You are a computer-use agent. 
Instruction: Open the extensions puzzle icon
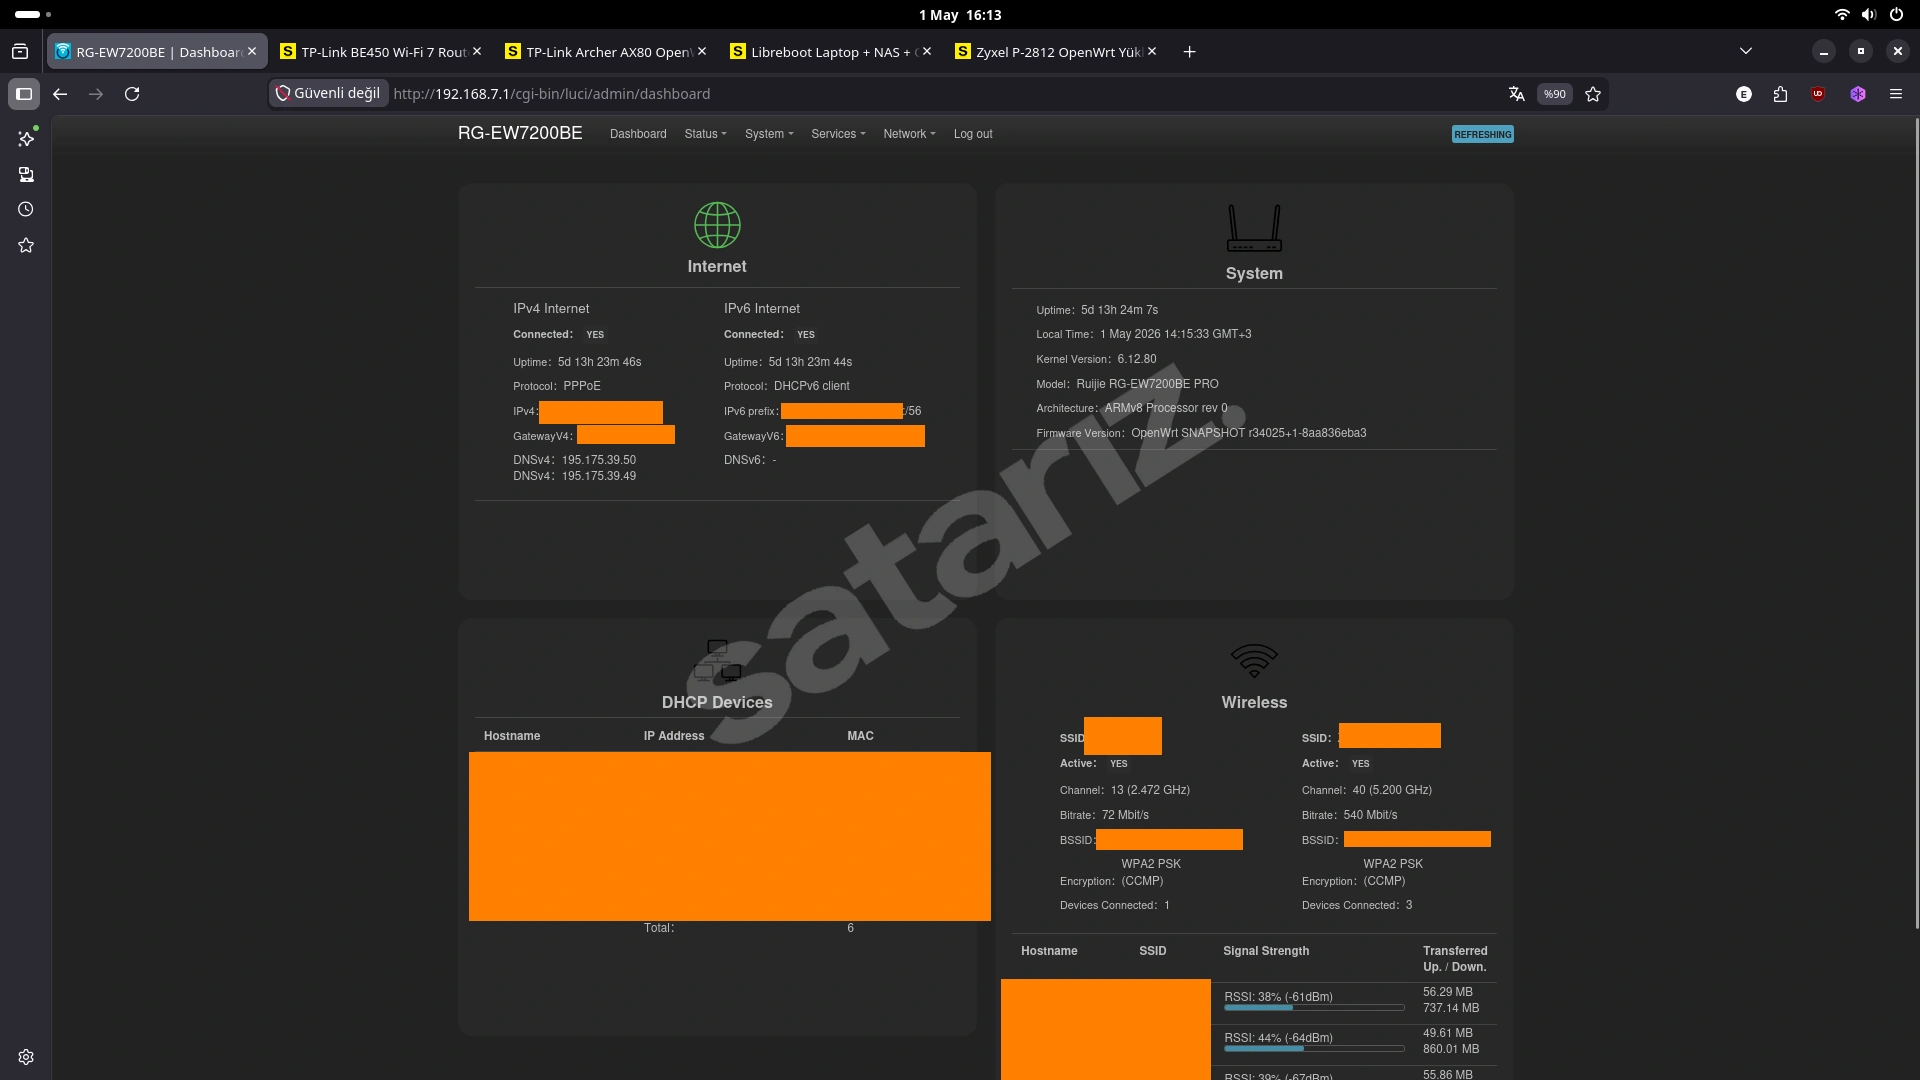coord(1780,94)
